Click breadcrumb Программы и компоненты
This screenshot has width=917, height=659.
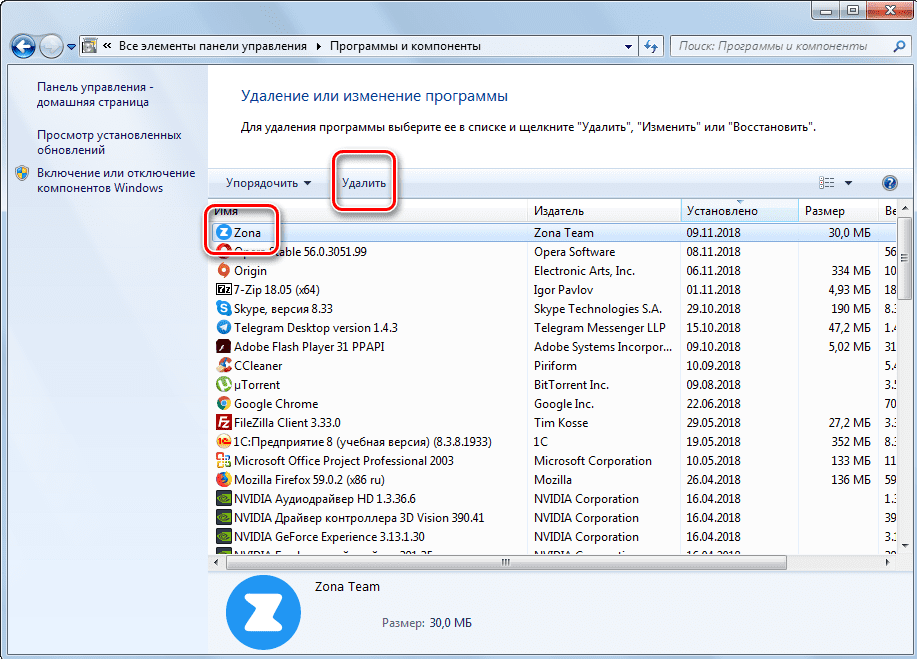(405, 46)
